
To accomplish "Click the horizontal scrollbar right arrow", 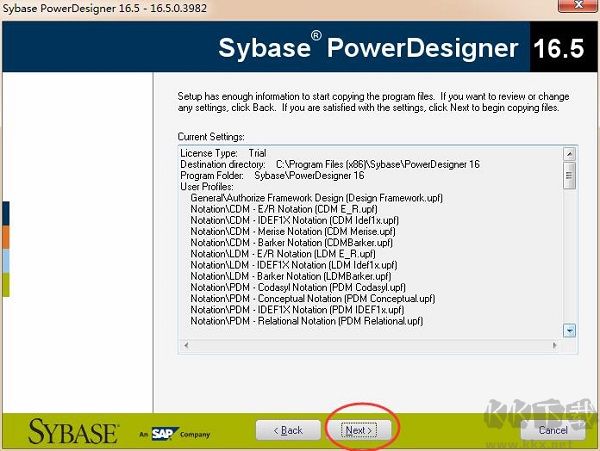I will [x=556, y=345].
